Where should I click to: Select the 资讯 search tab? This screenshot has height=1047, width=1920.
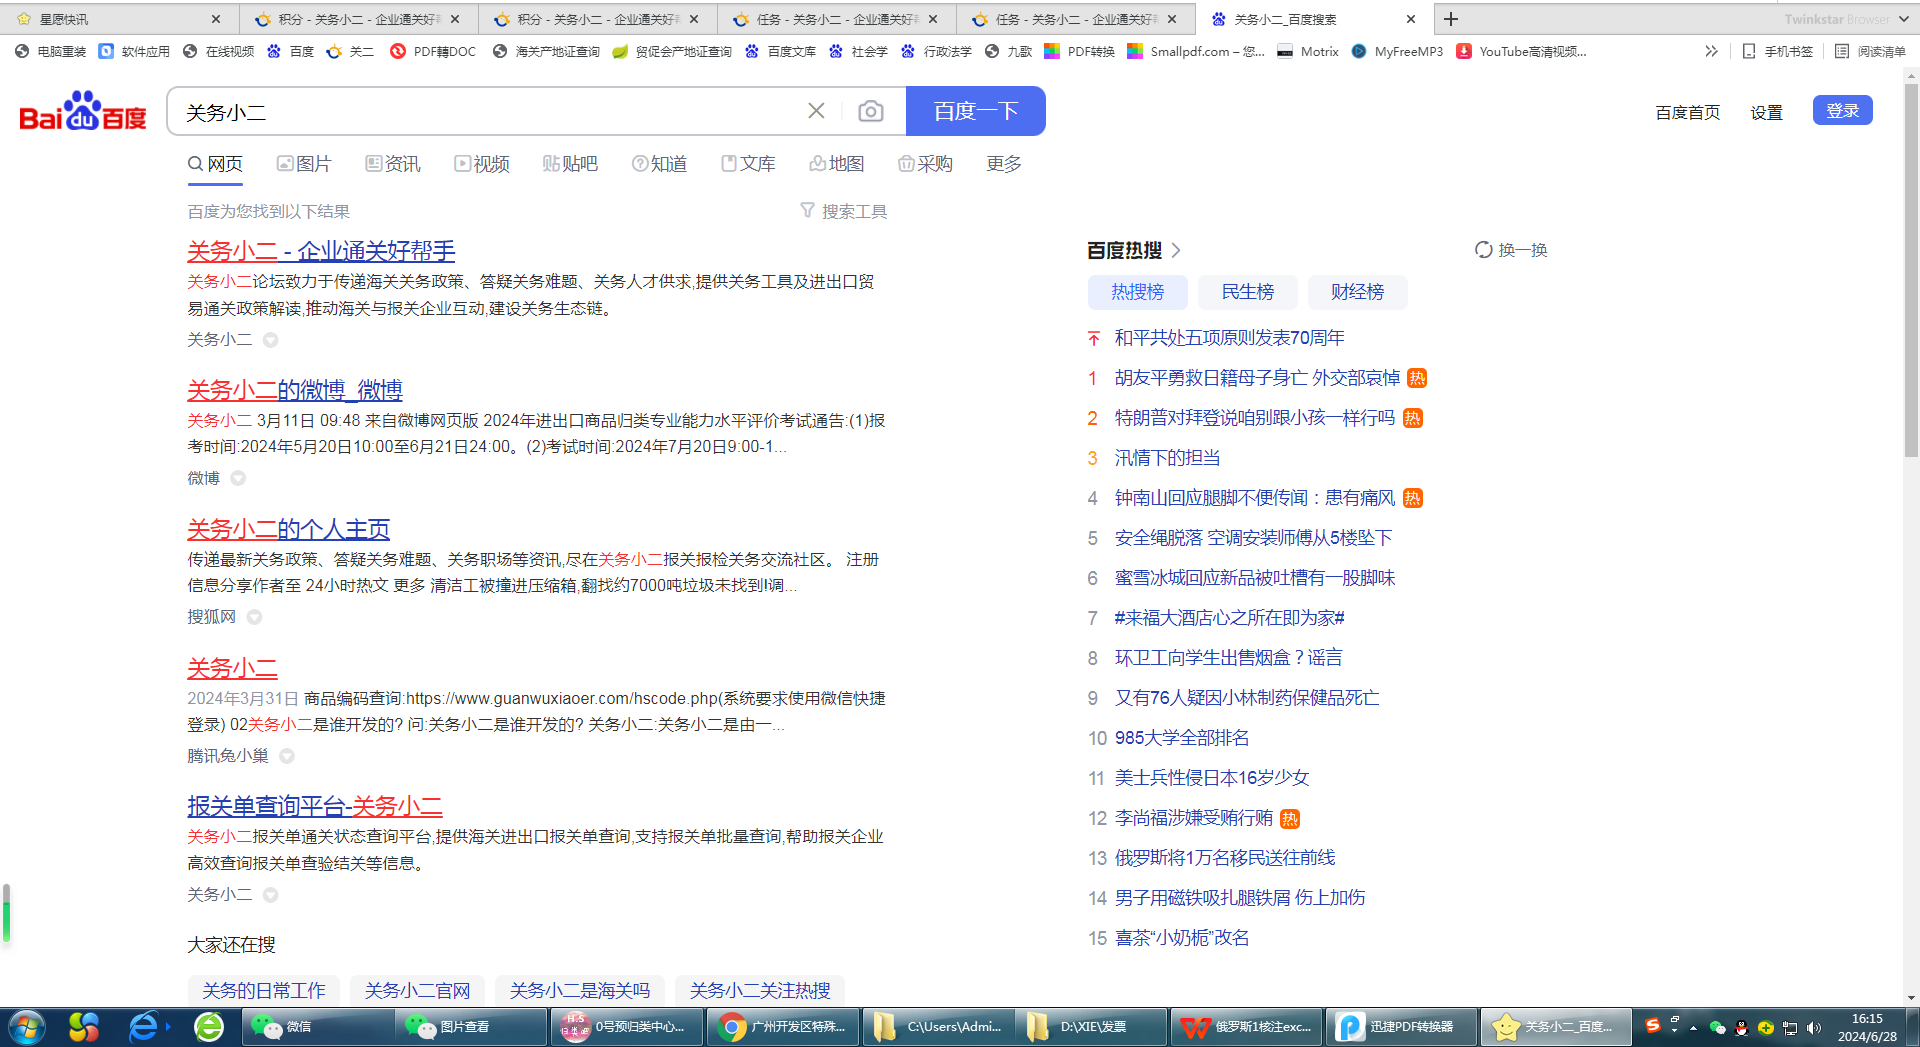click(393, 163)
